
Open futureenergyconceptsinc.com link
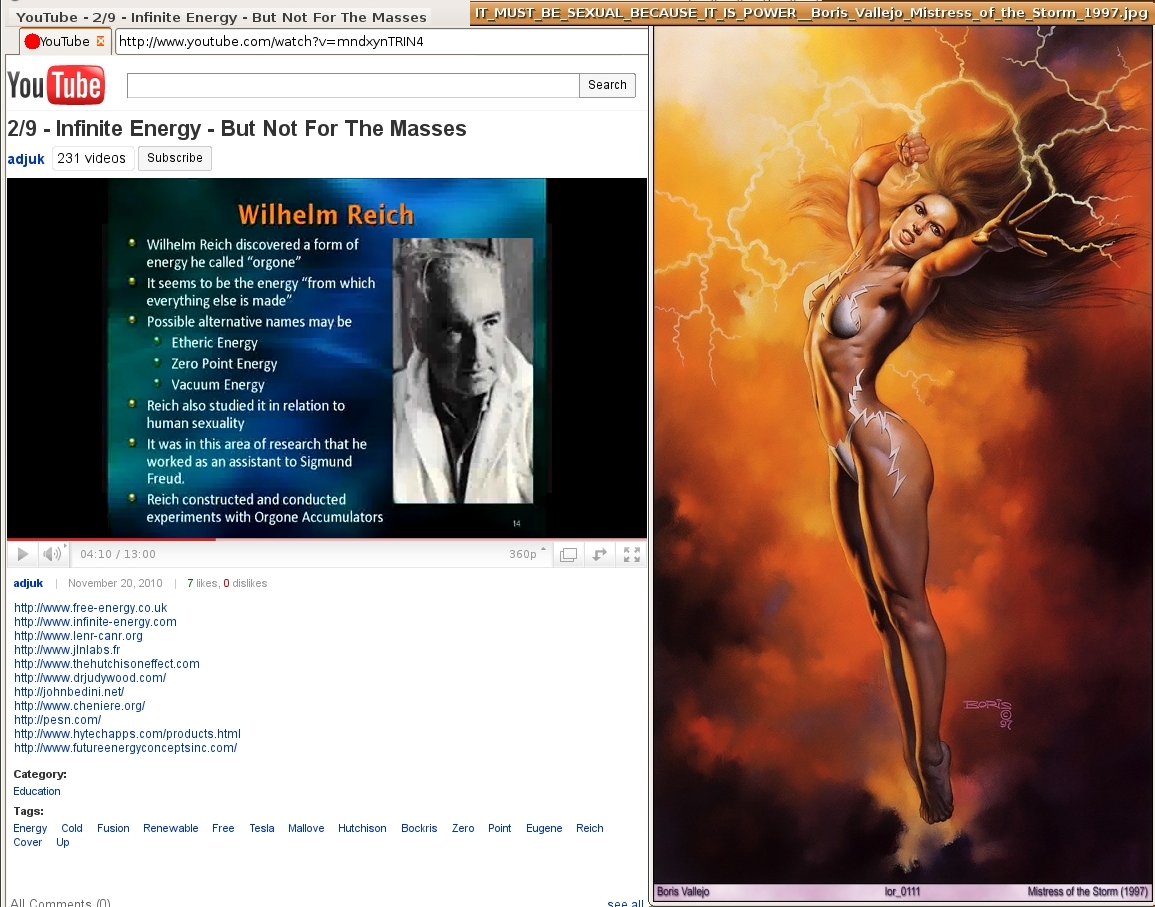pos(125,748)
